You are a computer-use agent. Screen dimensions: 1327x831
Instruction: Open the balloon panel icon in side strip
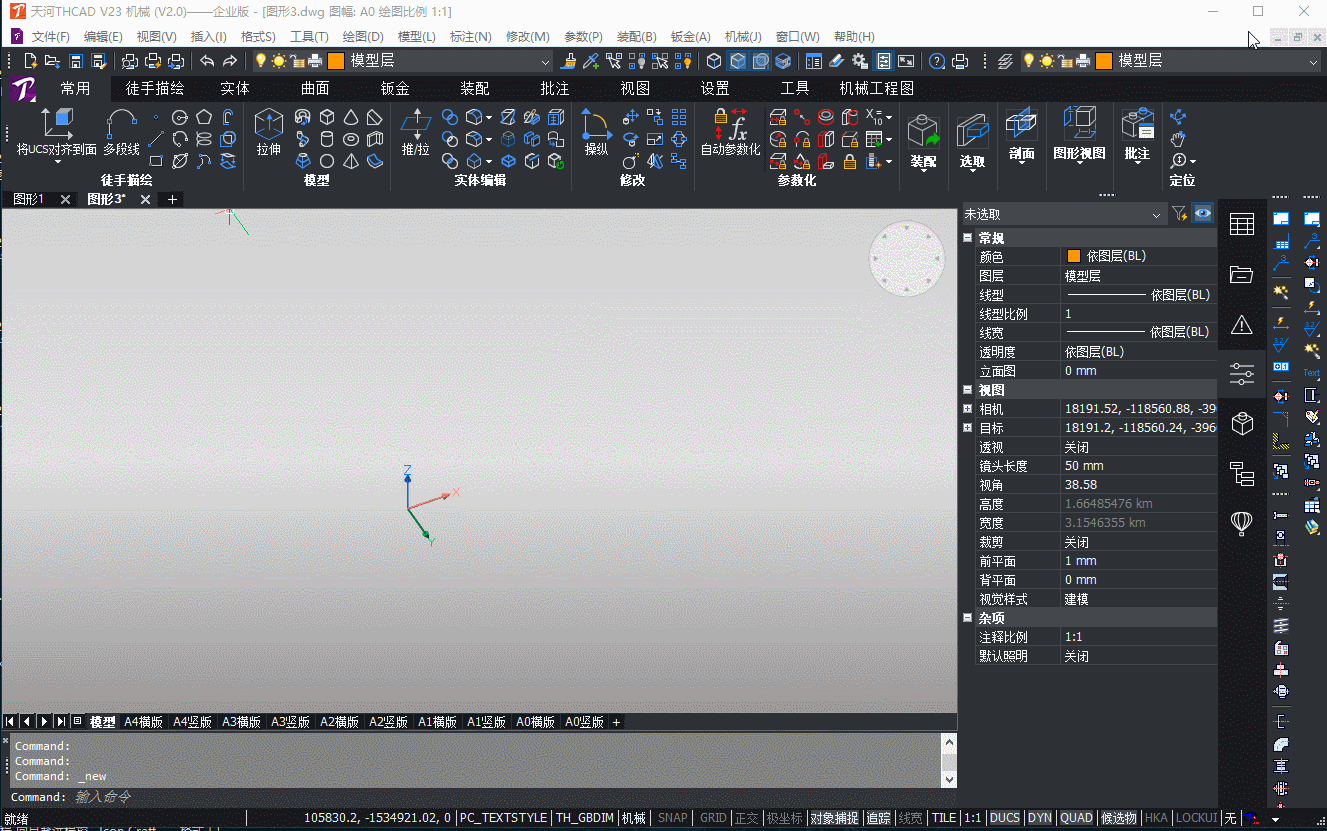(1242, 523)
